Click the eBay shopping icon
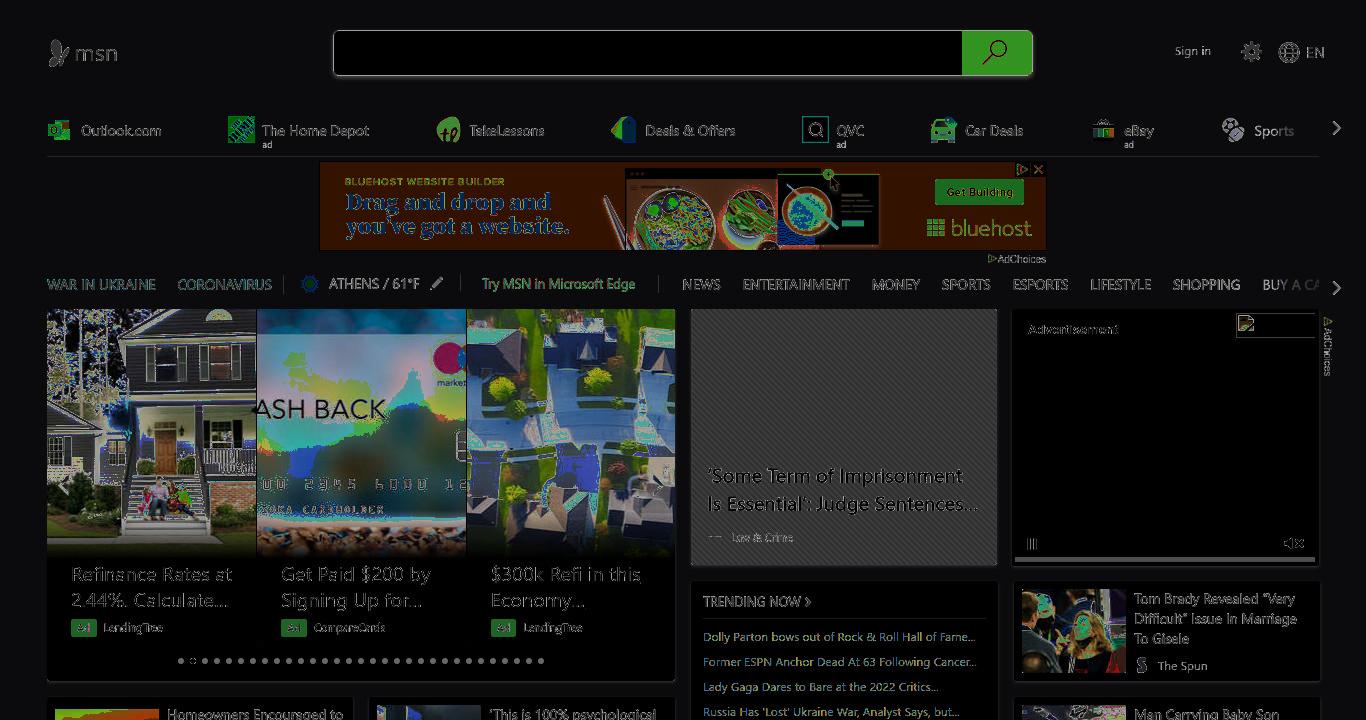Screen dimensions: 1366x720 coord(1104,130)
